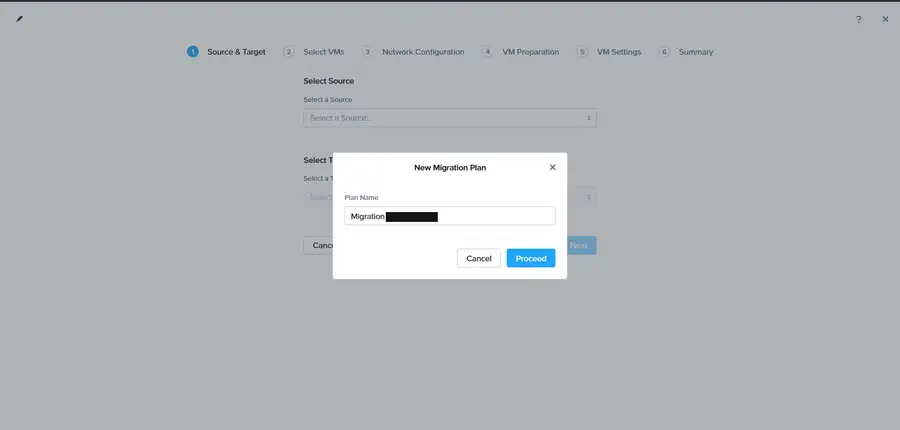Click the step 1 circle icon
Image resolution: width=900 pixels, height=430 pixels.
click(193, 52)
